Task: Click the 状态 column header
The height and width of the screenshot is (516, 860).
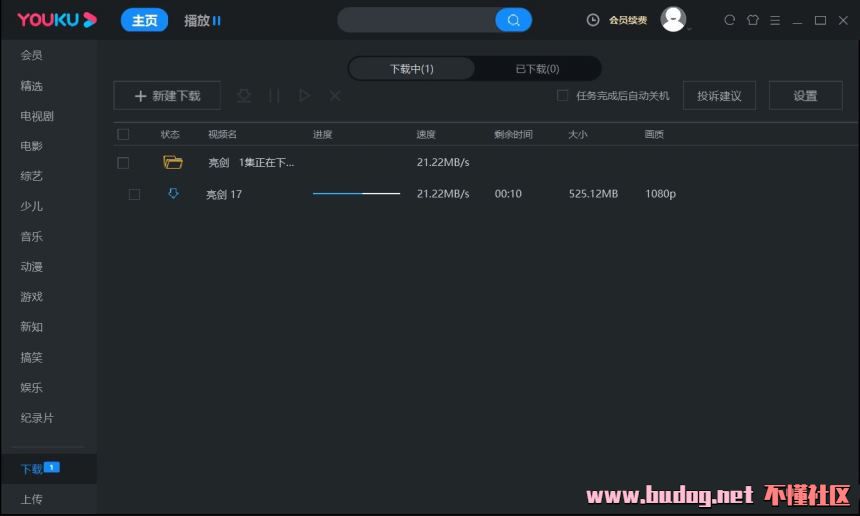Action: [x=170, y=134]
